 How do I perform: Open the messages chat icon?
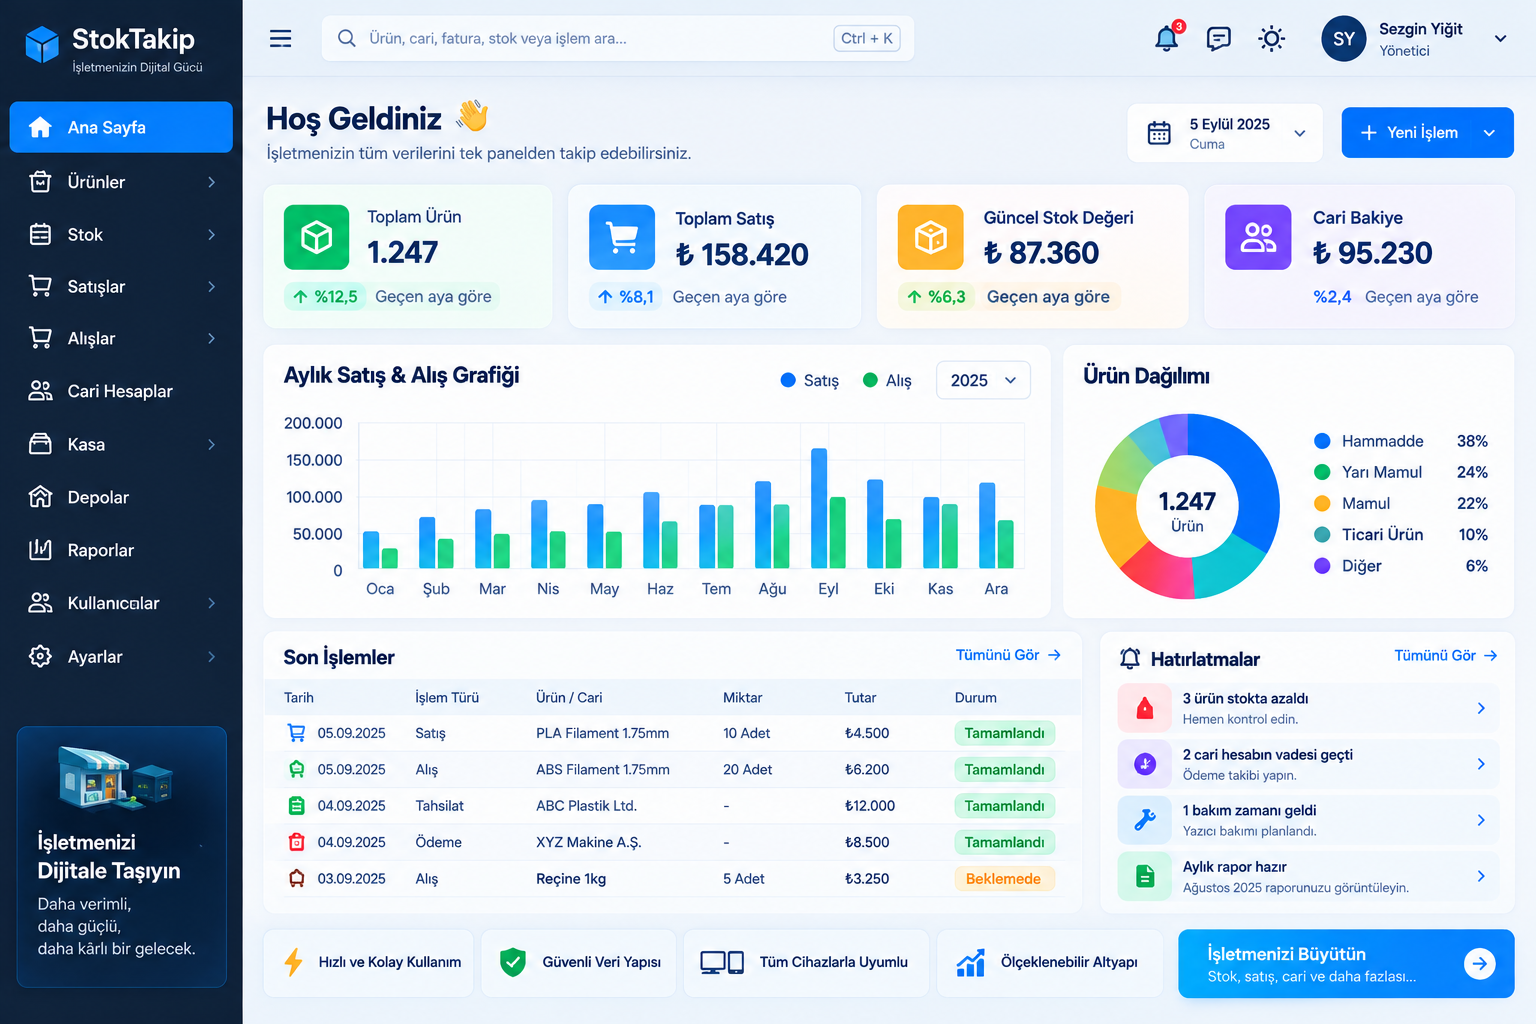pyautogui.click(x=1218, y=39)
